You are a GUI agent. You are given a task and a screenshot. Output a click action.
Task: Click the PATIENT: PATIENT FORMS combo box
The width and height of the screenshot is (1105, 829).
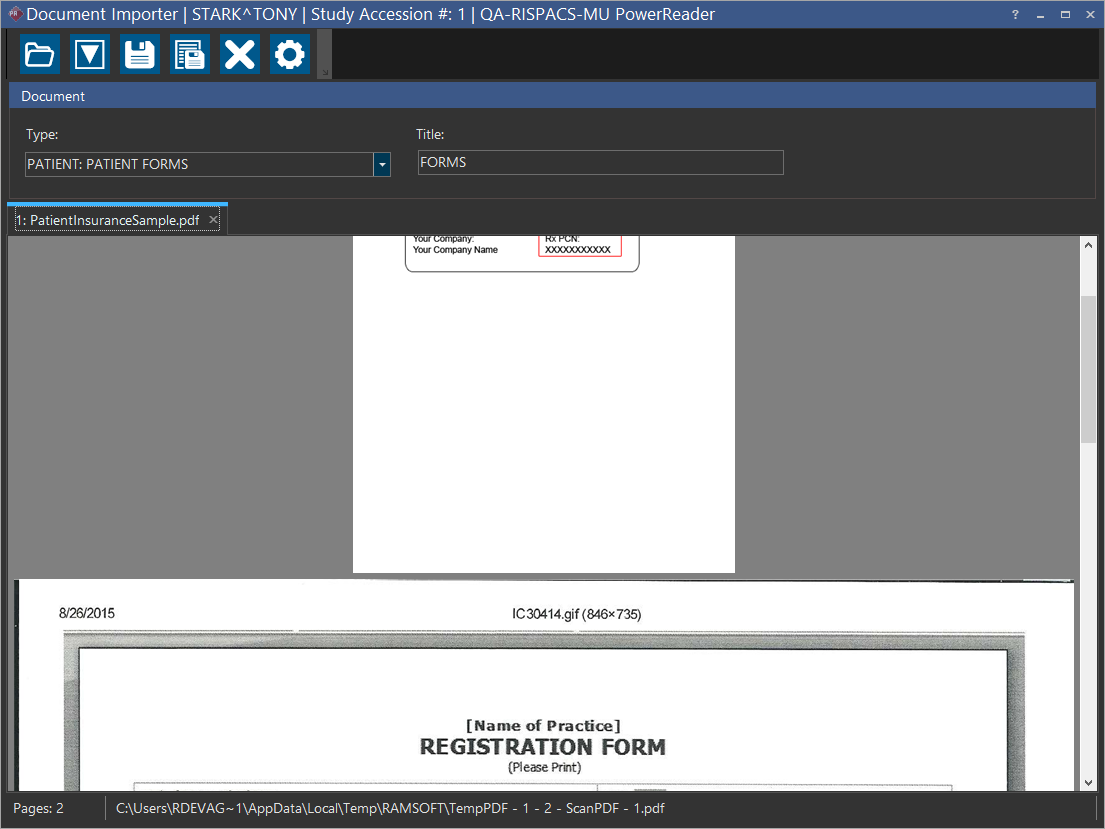coord(198,164)
